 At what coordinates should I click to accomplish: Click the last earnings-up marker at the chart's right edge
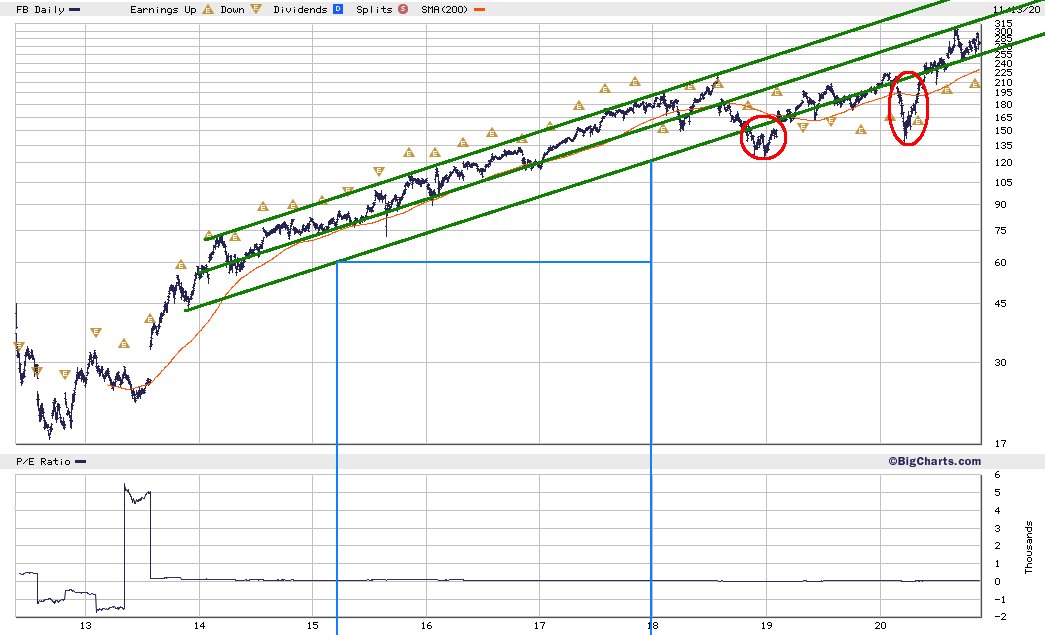(974, 83)
